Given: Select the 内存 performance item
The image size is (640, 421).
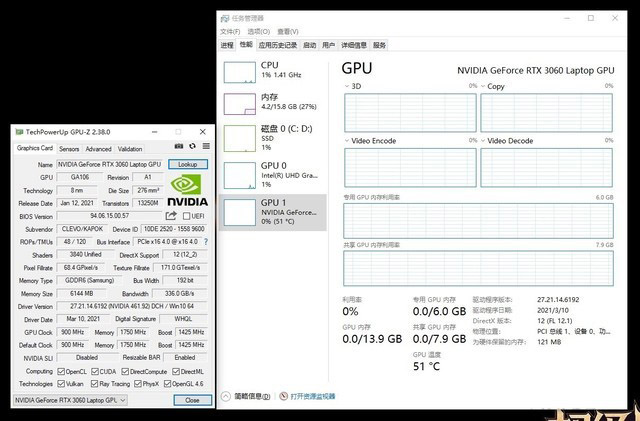Looking at the screenshot, I should point(273,104).
